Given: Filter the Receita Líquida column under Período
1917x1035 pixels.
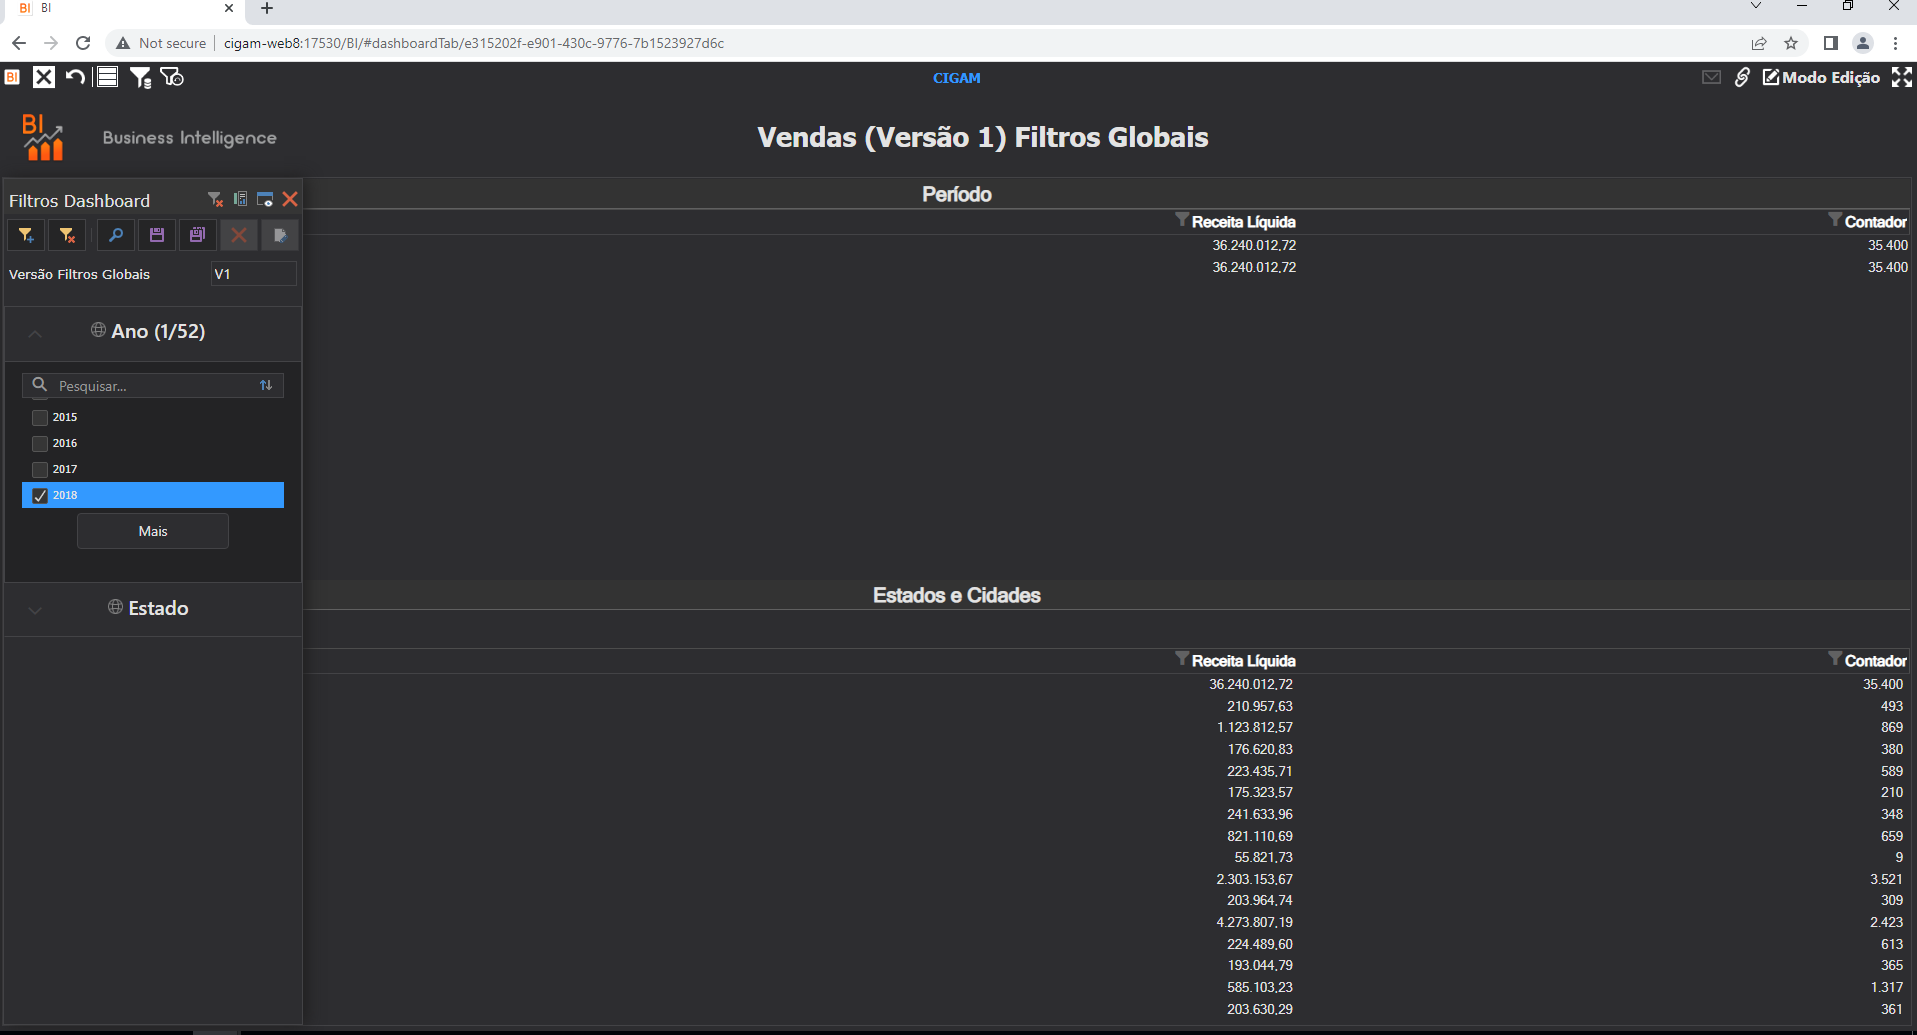Looking at the screenshot, I should click(x=1182, y=220).
